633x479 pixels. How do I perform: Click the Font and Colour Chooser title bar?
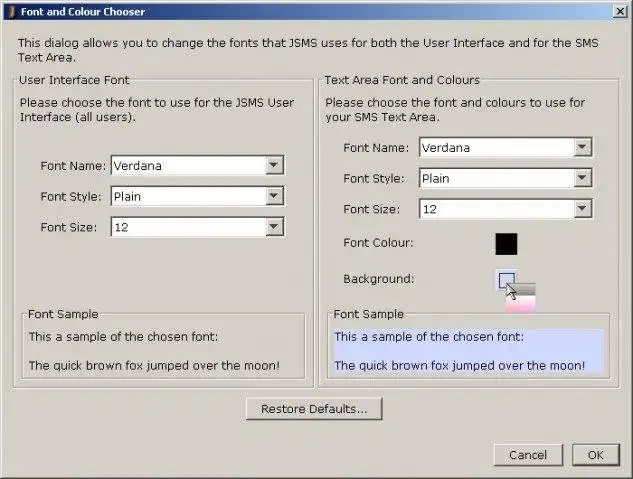pos(300,12)
